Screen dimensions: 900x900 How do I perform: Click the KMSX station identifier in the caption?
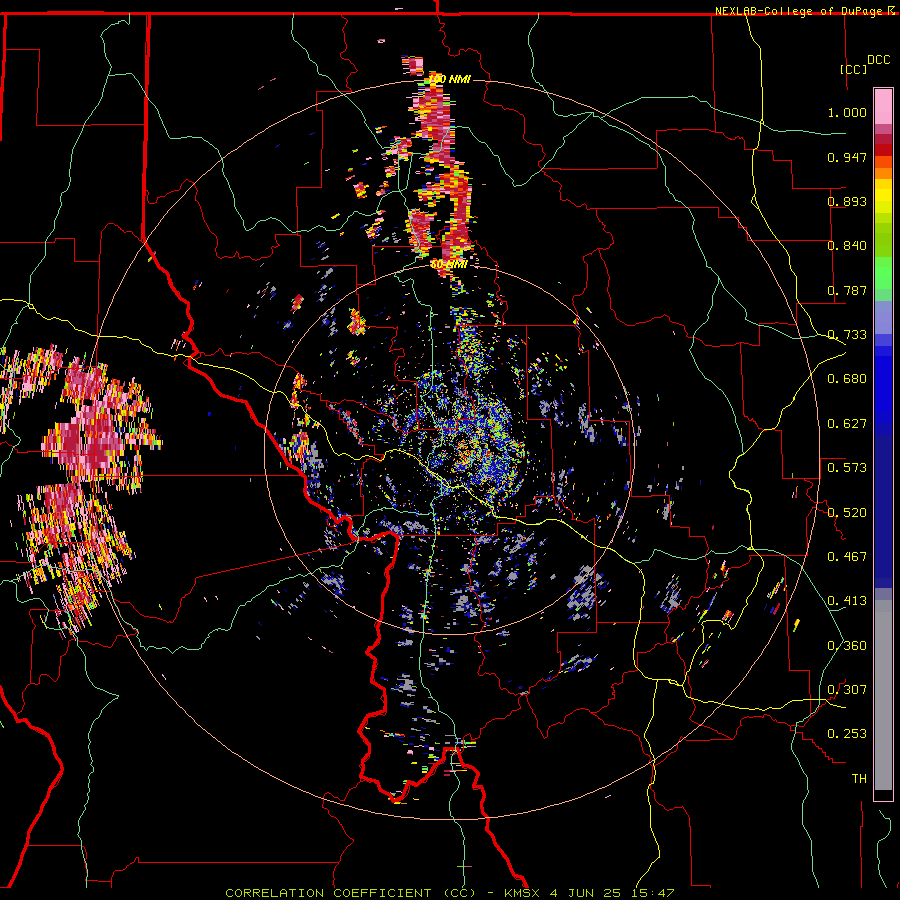pos(522,893)
